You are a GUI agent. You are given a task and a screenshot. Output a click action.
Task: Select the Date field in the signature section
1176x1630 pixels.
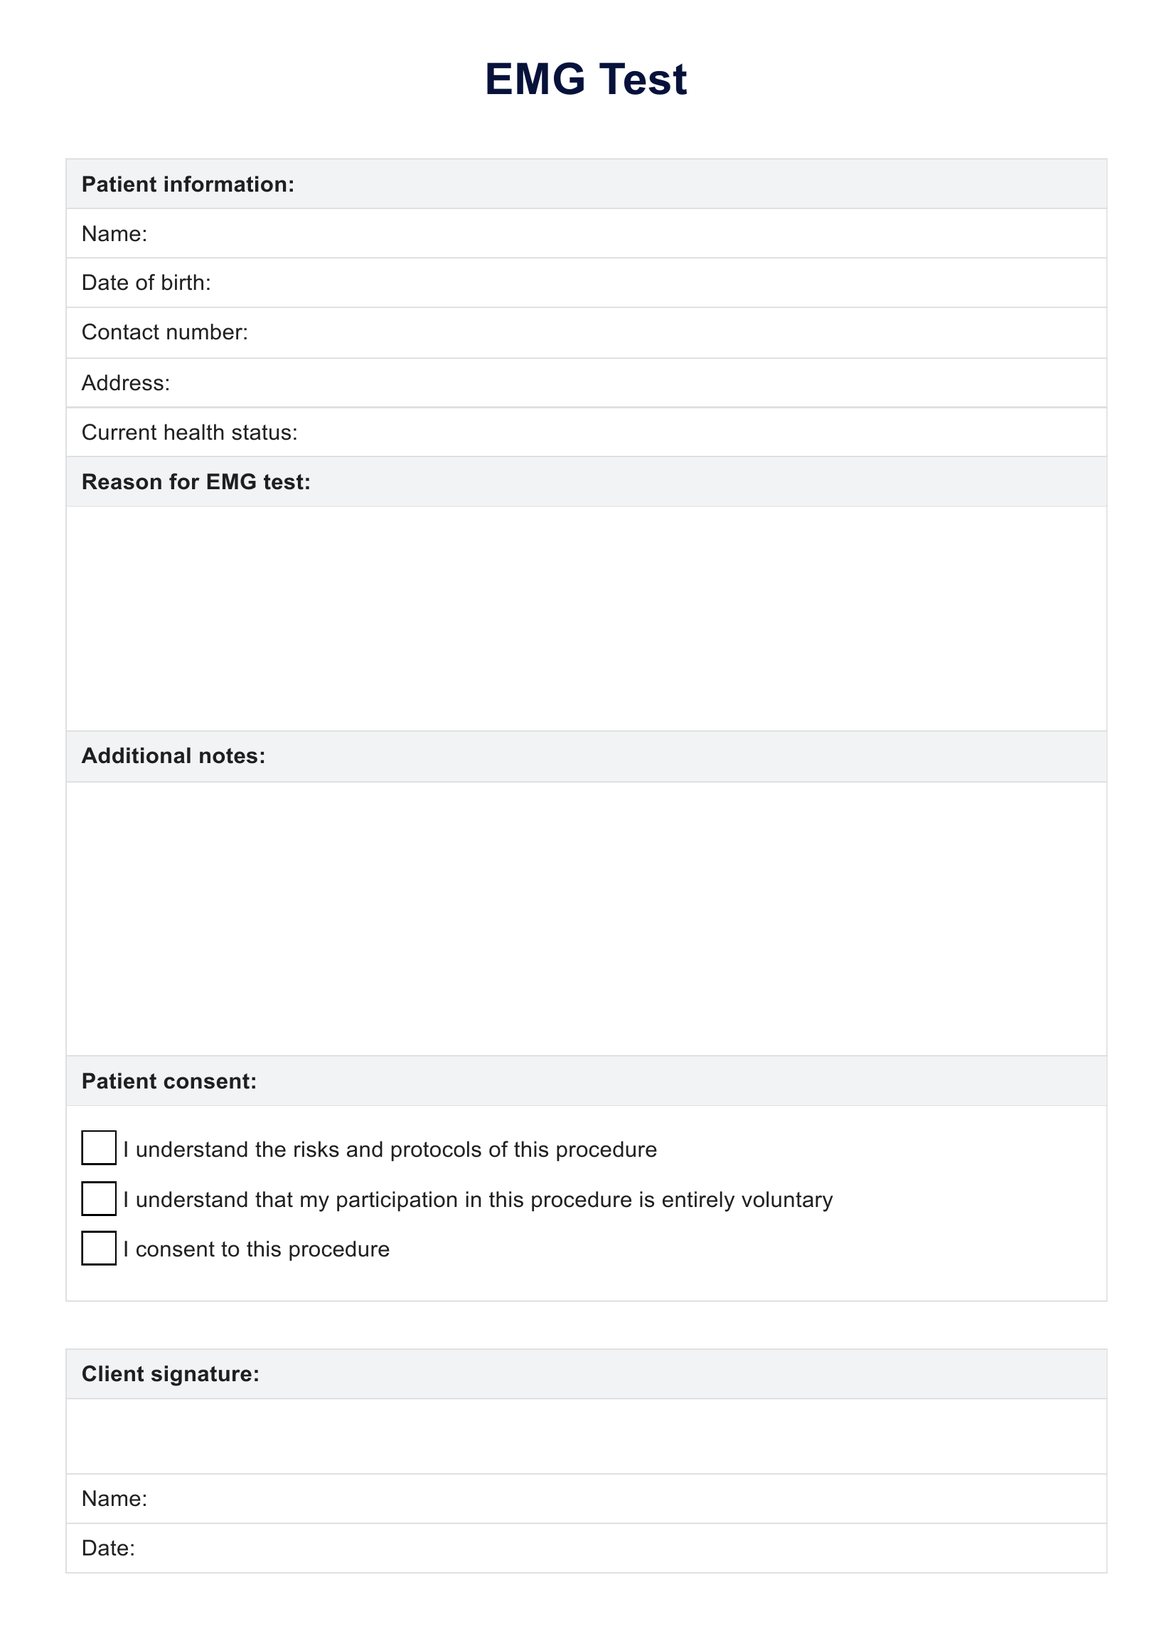coord(620,1548)
